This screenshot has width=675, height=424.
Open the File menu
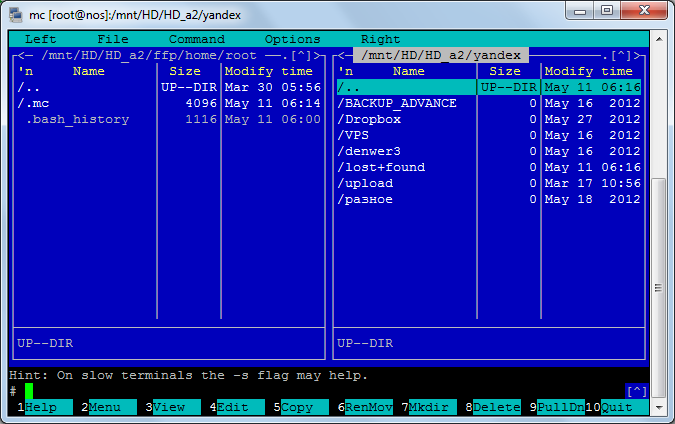pos(113,39)
